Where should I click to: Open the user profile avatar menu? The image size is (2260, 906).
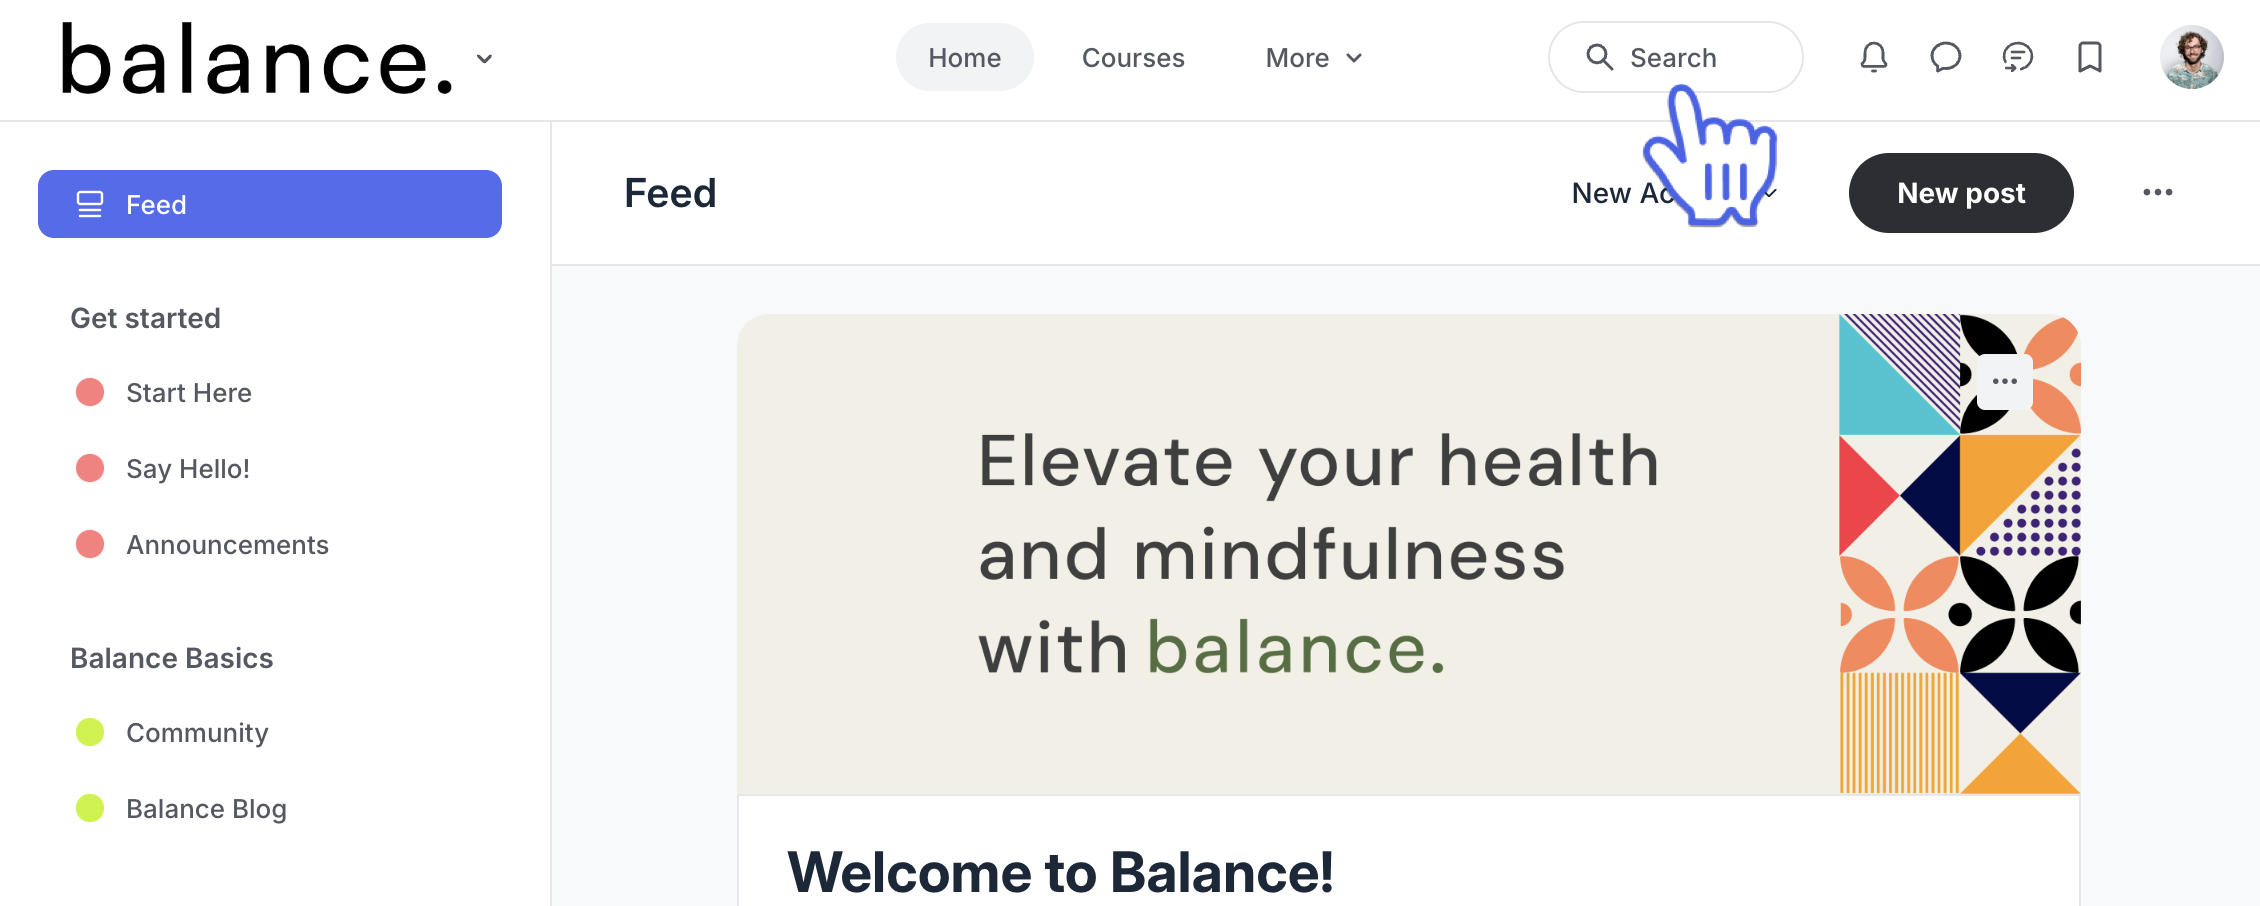[x=2191, y=58]
